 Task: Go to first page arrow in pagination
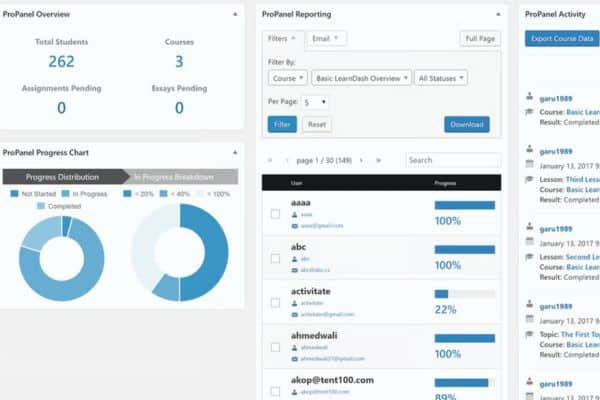point(270,160)
